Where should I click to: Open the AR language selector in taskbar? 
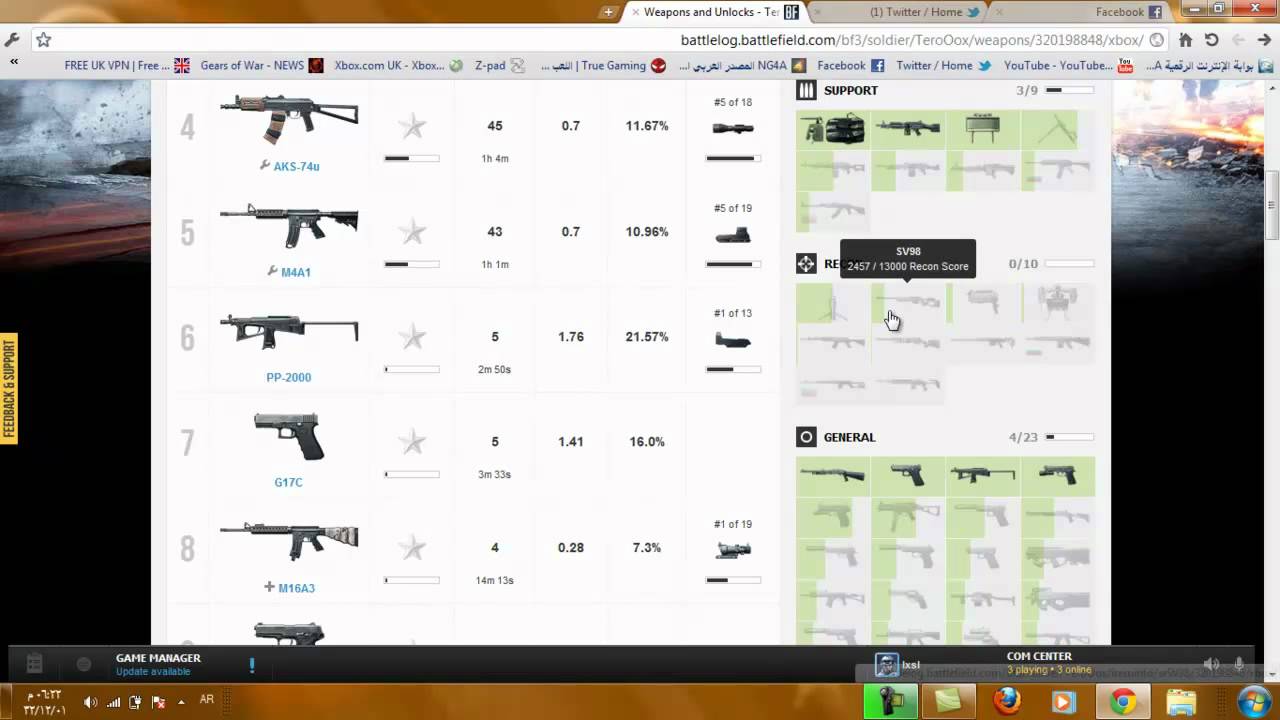(207, 700)
